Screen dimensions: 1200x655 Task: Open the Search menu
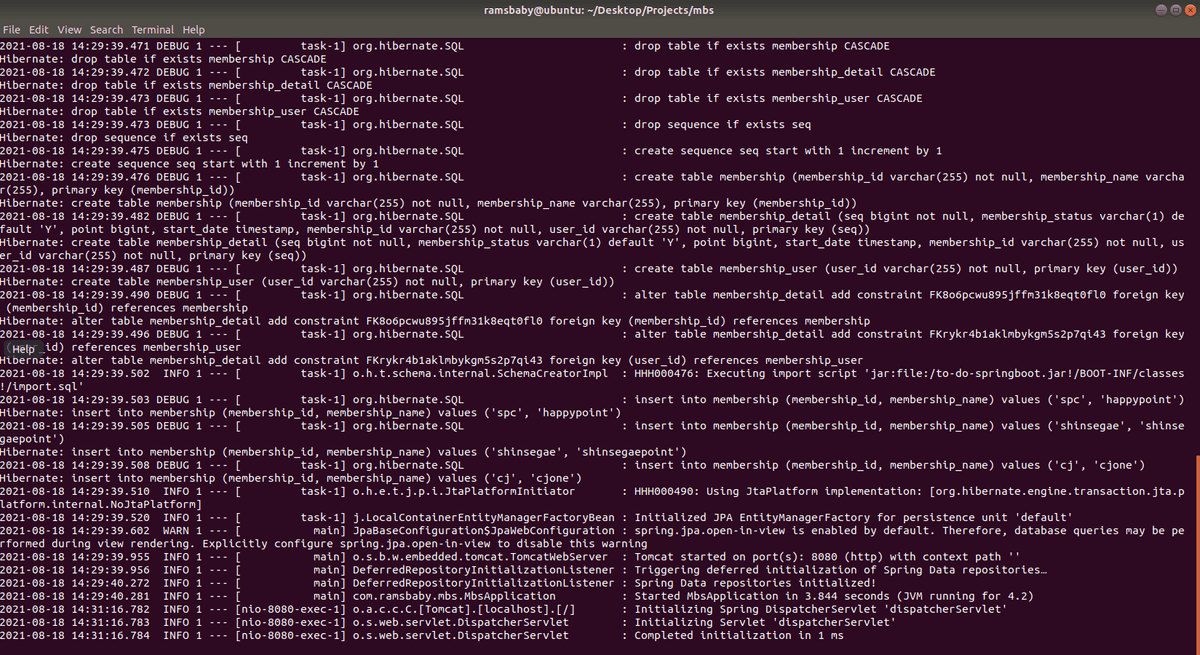tap(106, 29)
